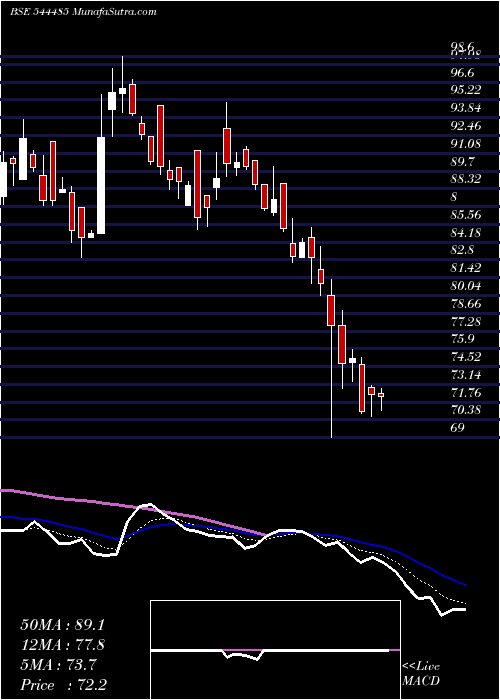Click the 78.66 price axis label
The image size is (500, 700).
tap(466, 304)
